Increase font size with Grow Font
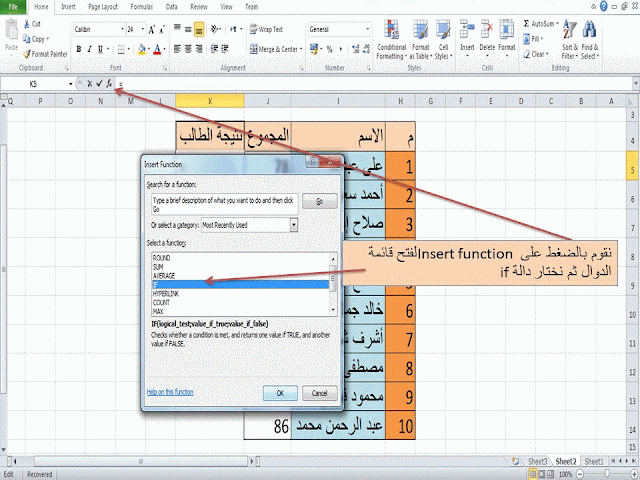The image size is (640, 480). (x=151, y=29)
